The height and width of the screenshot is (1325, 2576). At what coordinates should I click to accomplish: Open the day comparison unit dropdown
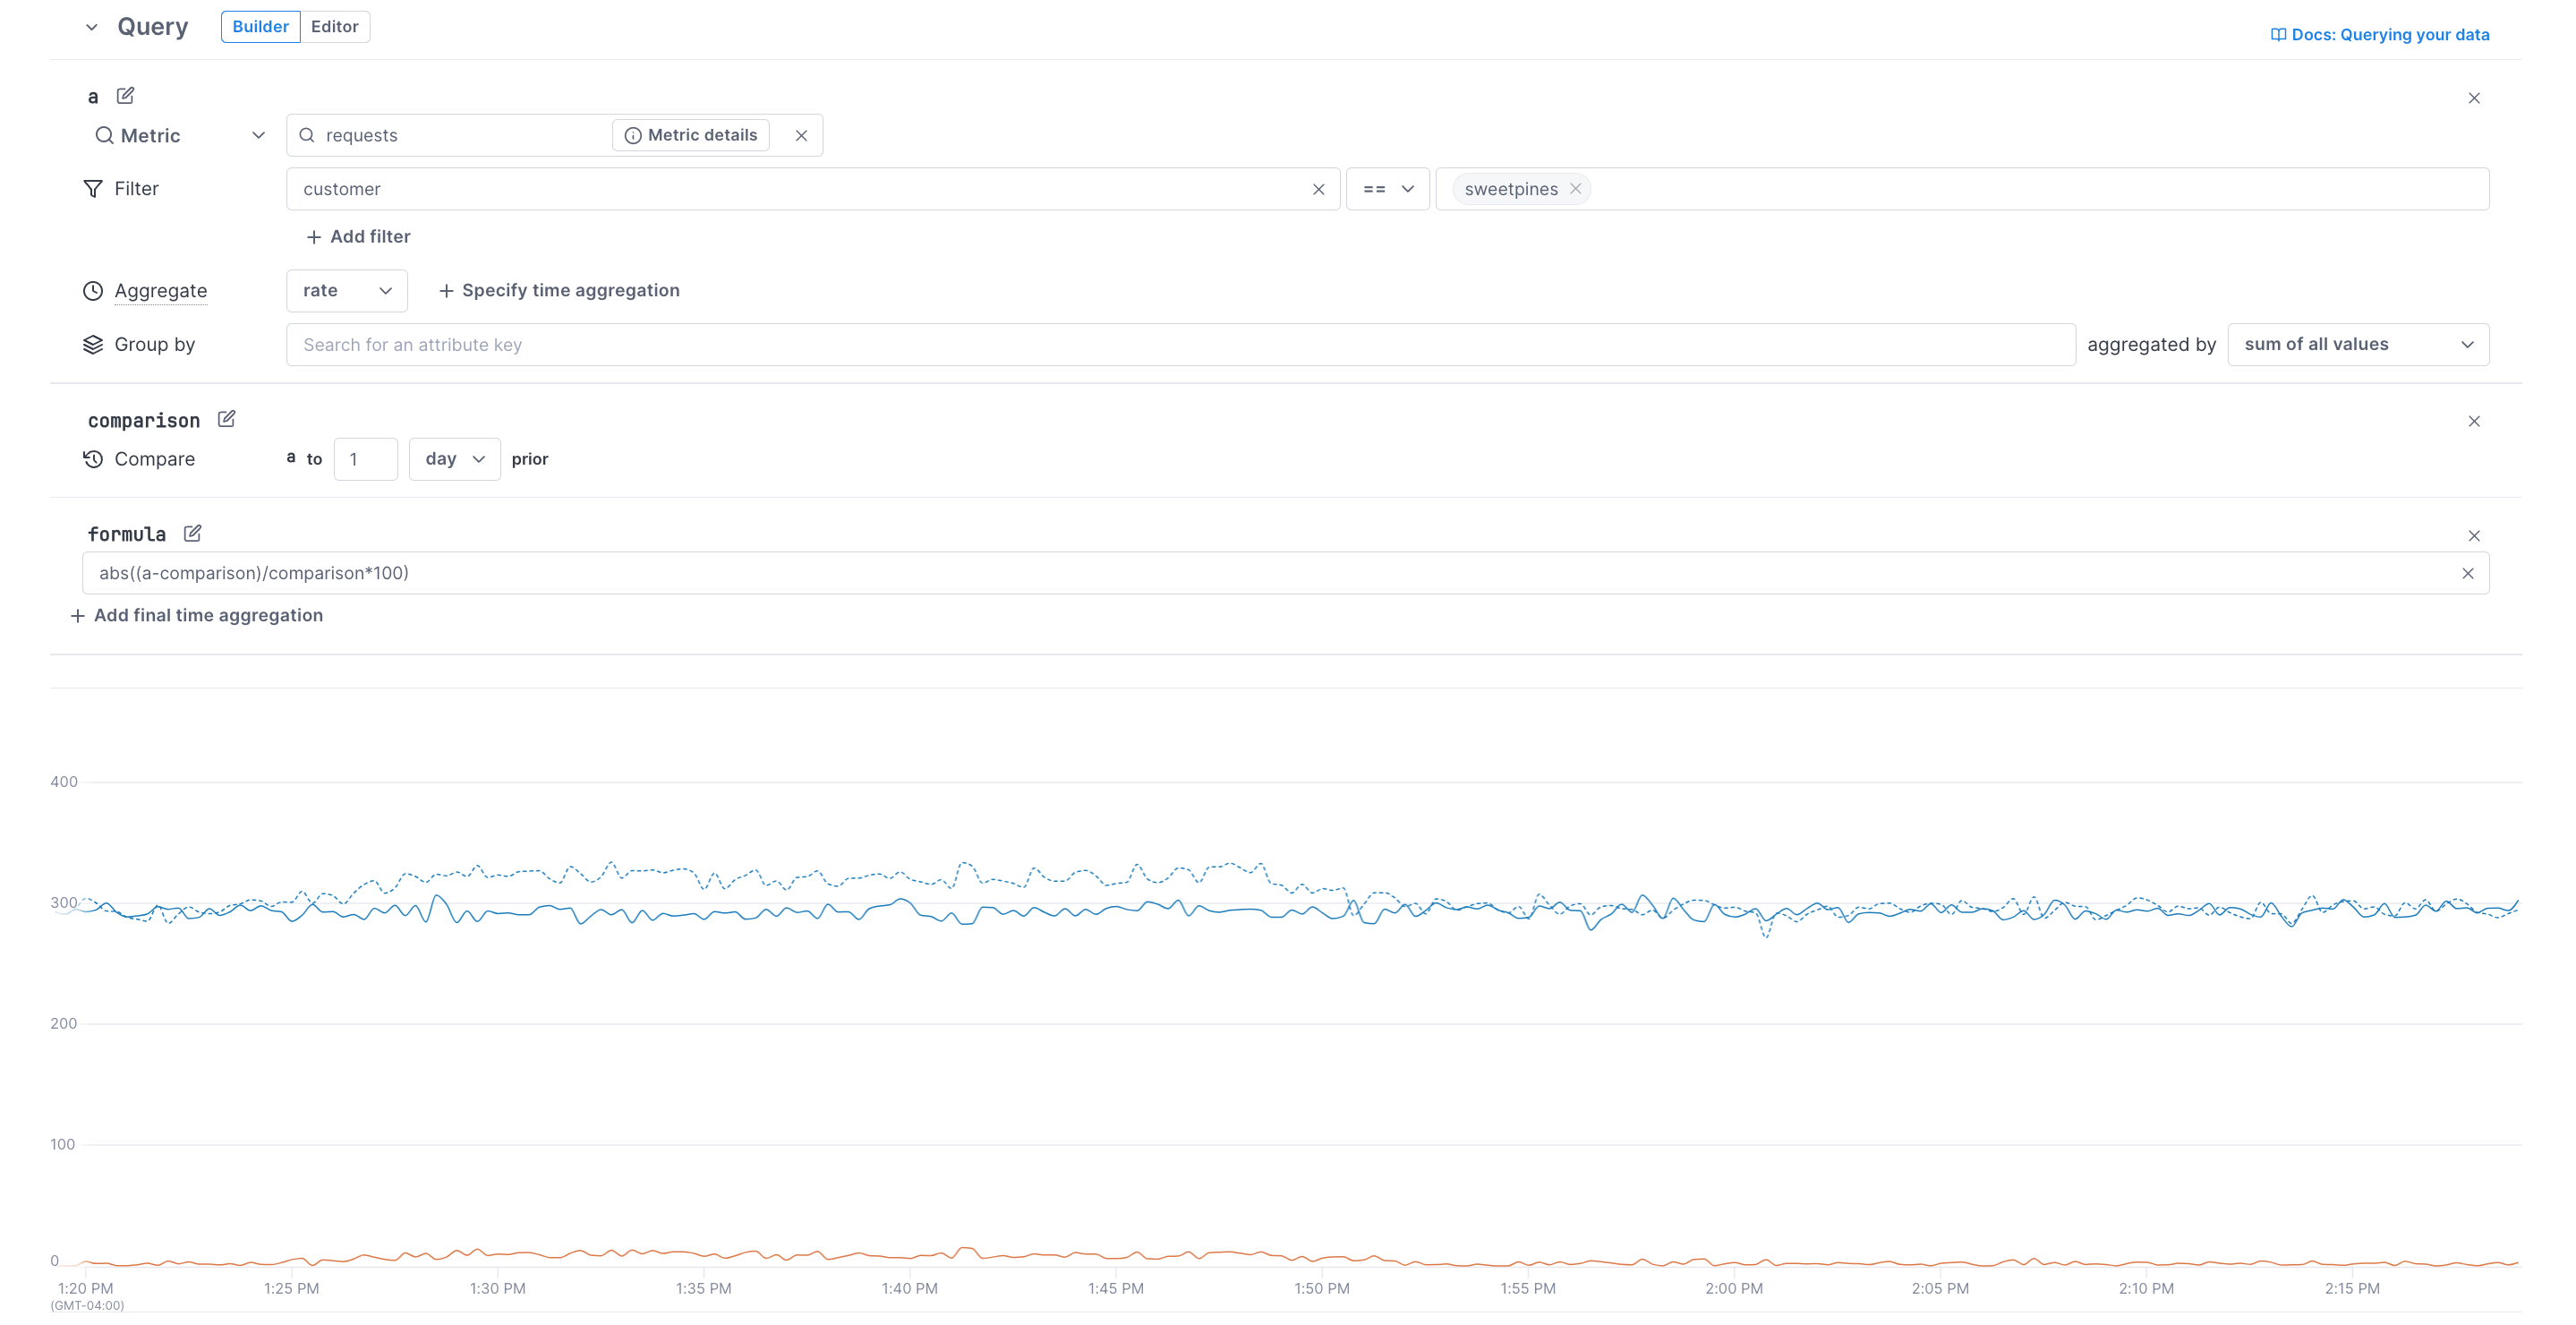[454, 459]
